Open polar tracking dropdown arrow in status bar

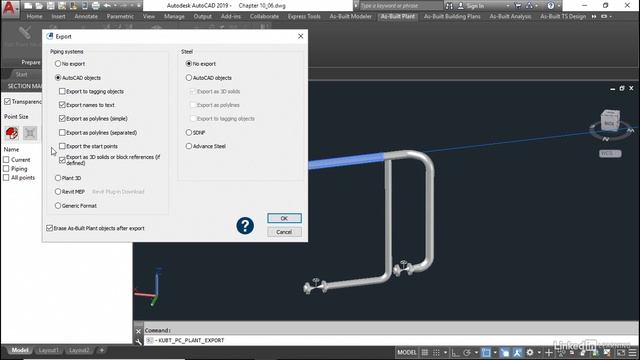tap(476, 352)
